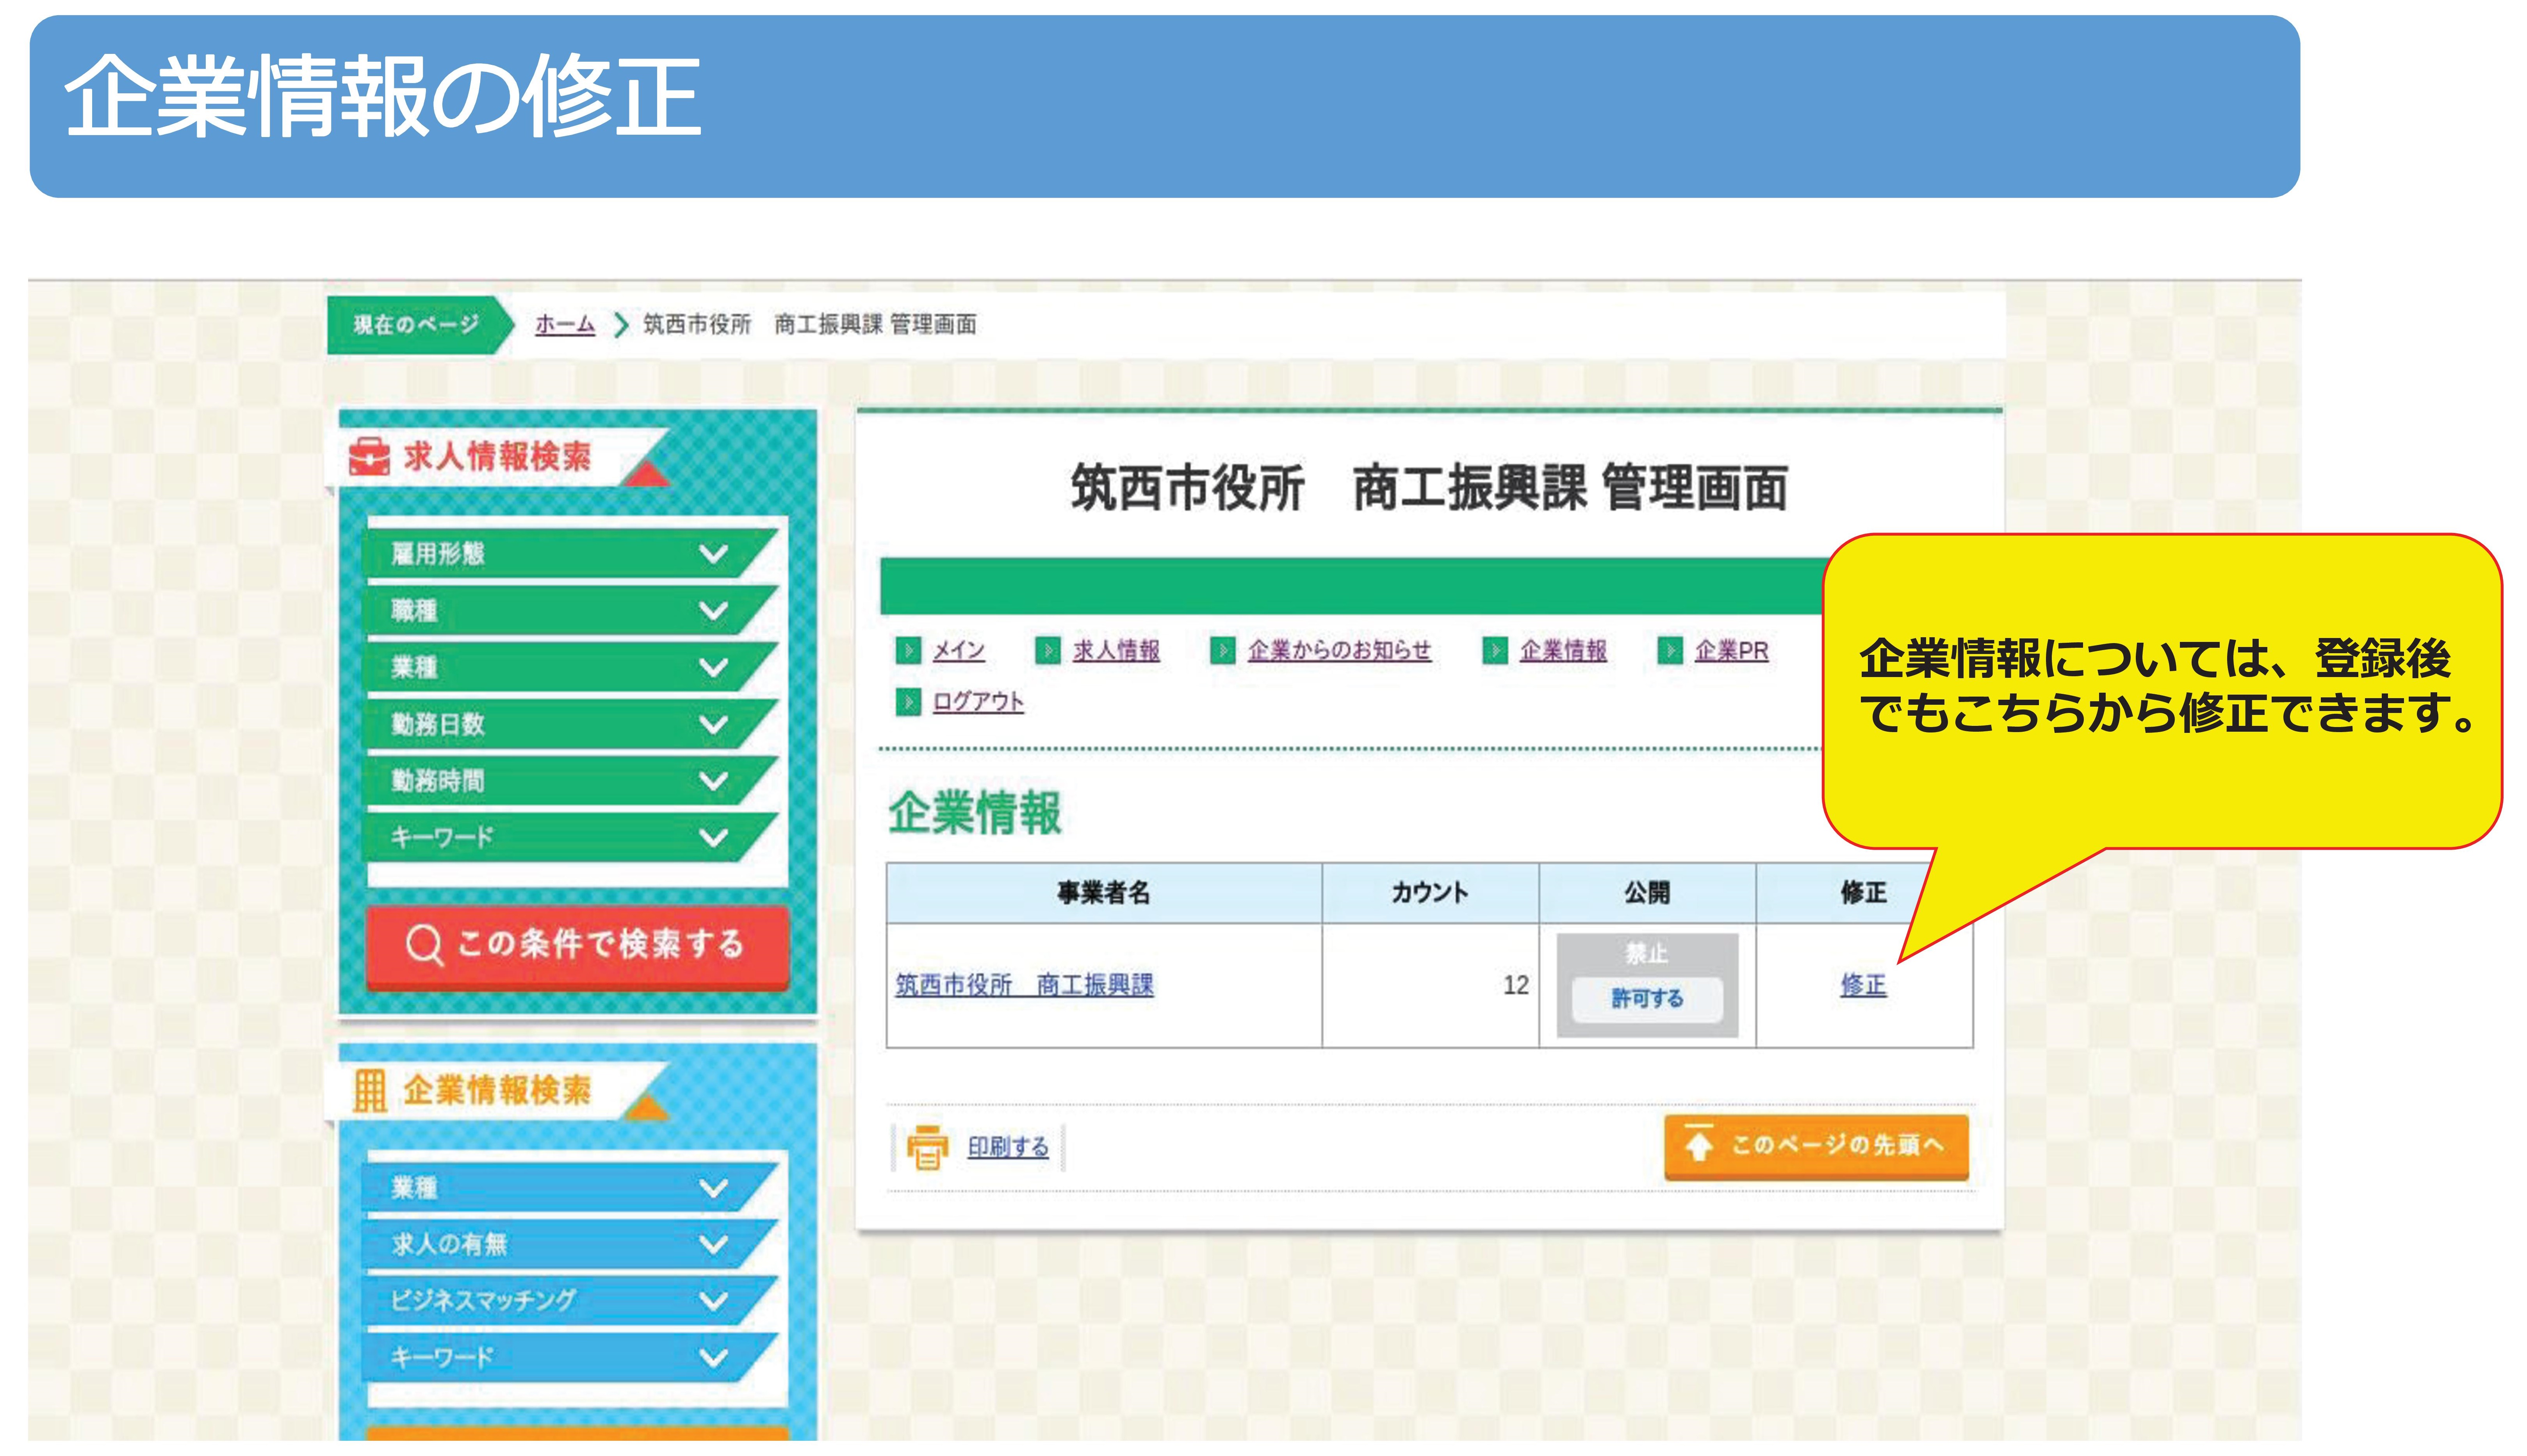Click the green arrow icon beside 求人情報
Image resolution: width=2527 pixels, height=1456 pixels.
[1047, 651]
